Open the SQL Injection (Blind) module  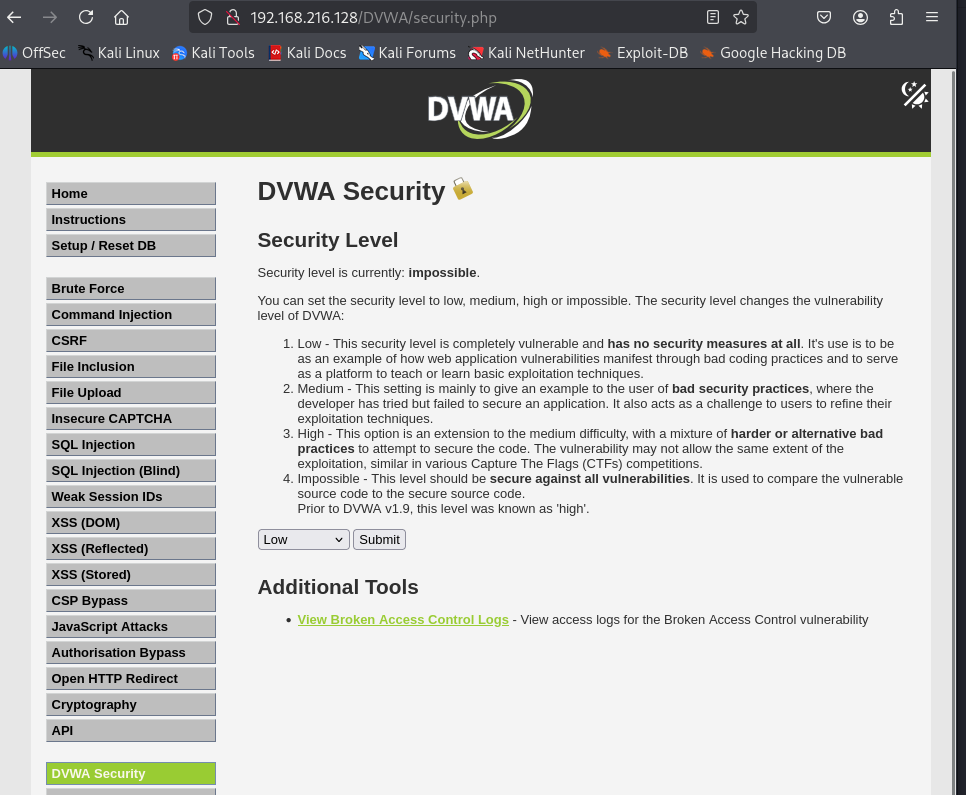click(131, 470)
